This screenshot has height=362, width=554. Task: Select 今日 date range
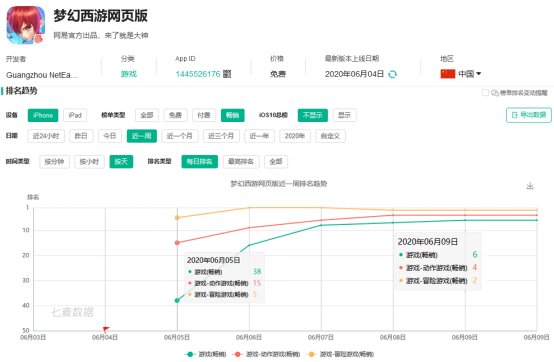110,136
